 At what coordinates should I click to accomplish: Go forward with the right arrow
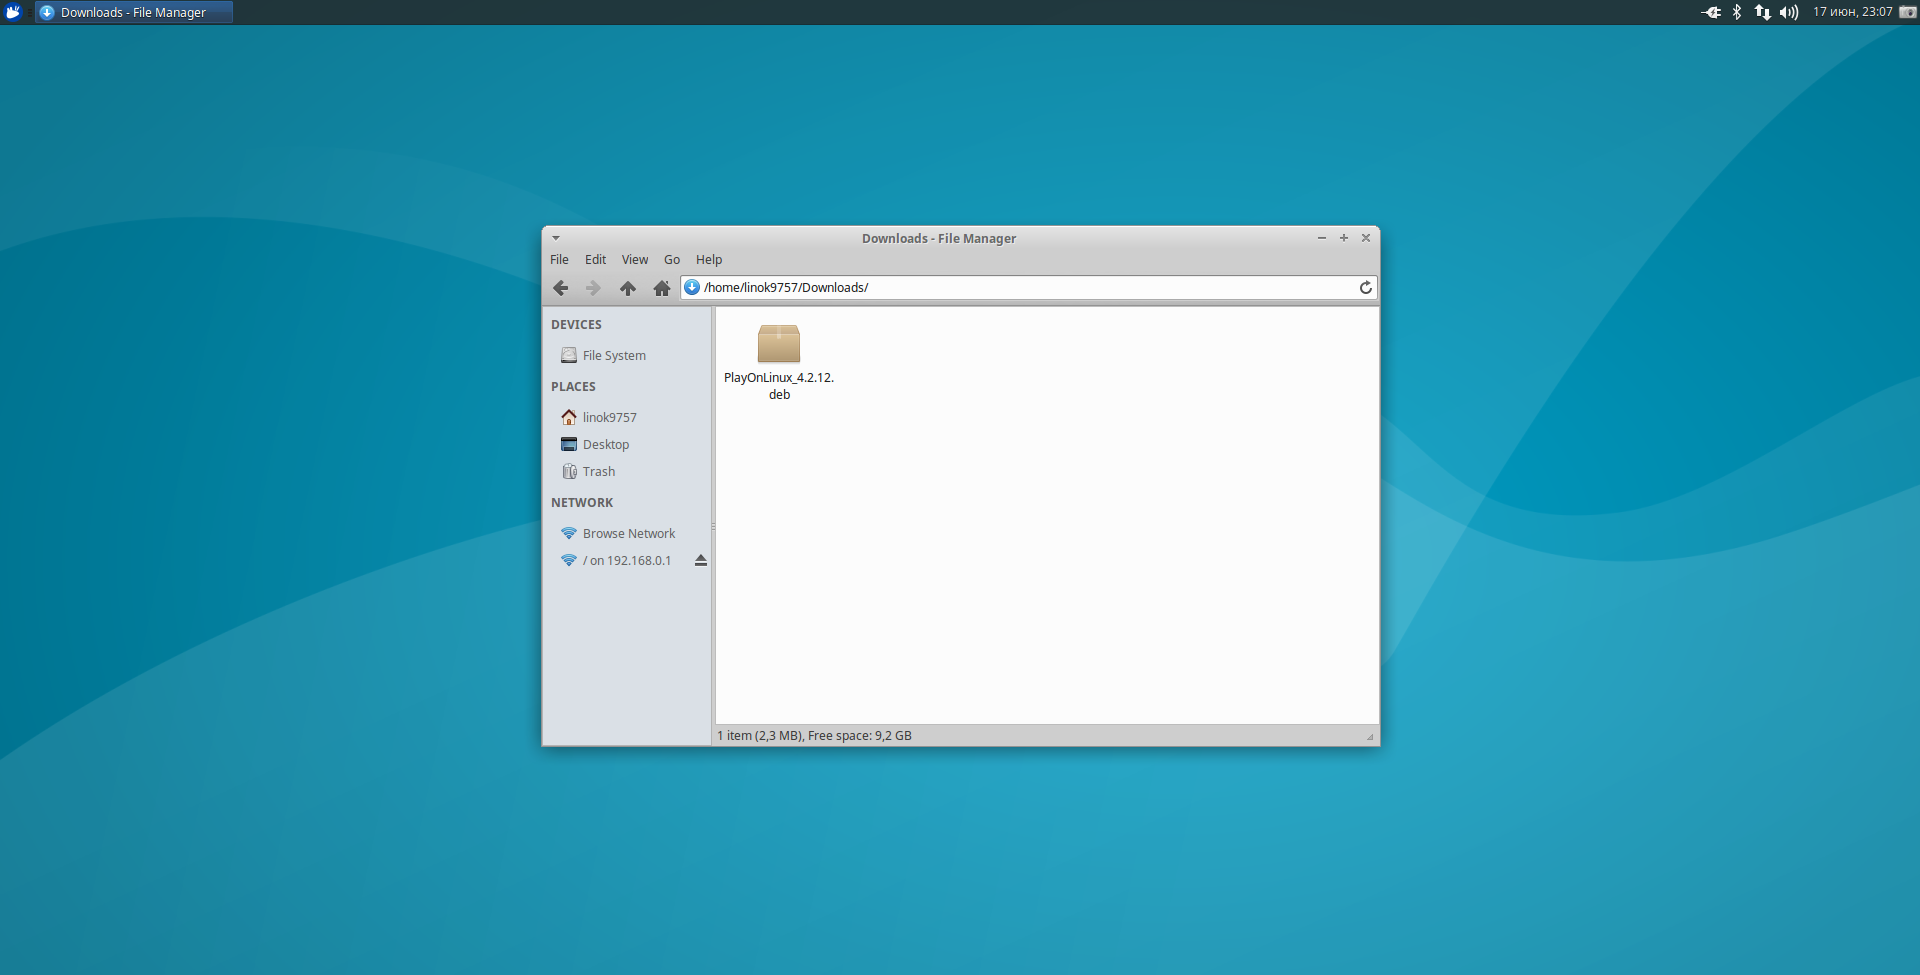593,288
